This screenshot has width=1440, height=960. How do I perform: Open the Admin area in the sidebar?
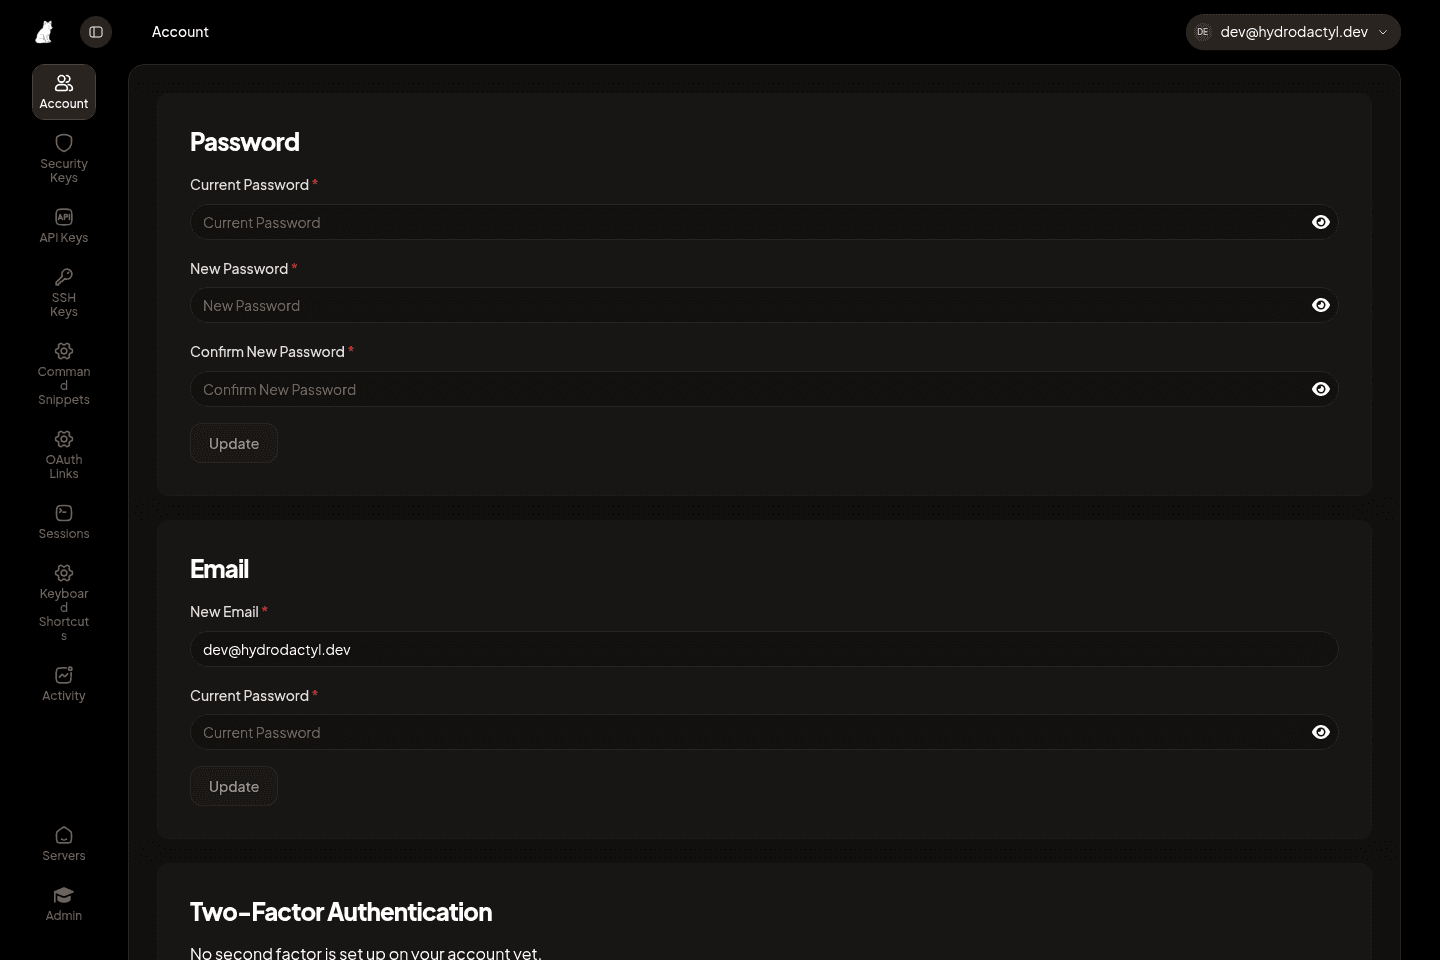point(64,904)
